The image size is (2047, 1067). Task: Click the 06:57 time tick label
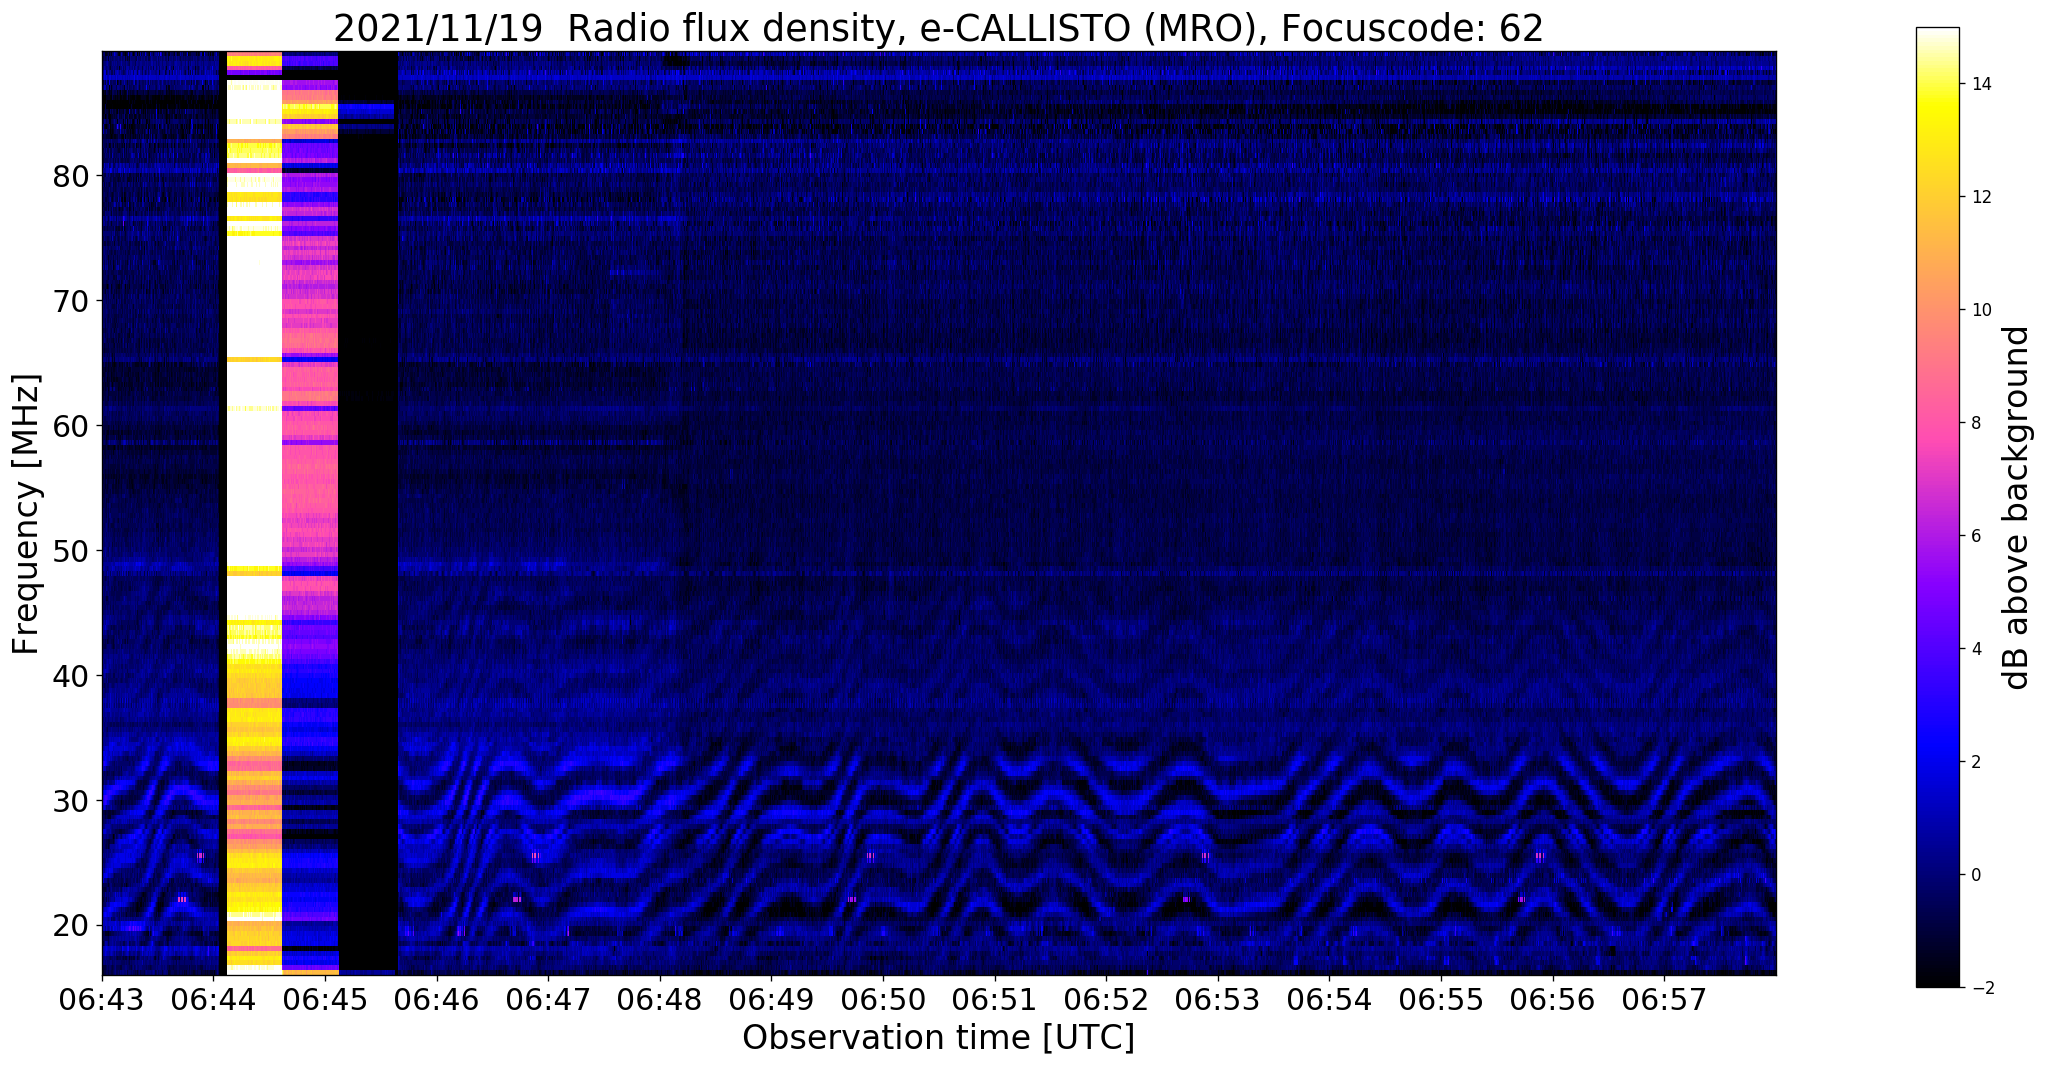(x=1664, y=998)
